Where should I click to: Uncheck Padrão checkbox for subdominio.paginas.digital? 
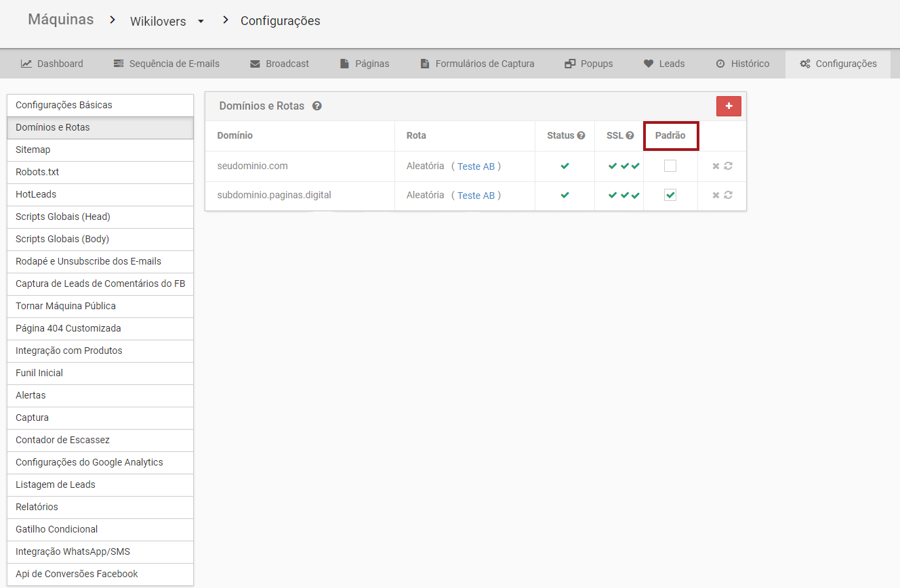[x=670, y=195]
